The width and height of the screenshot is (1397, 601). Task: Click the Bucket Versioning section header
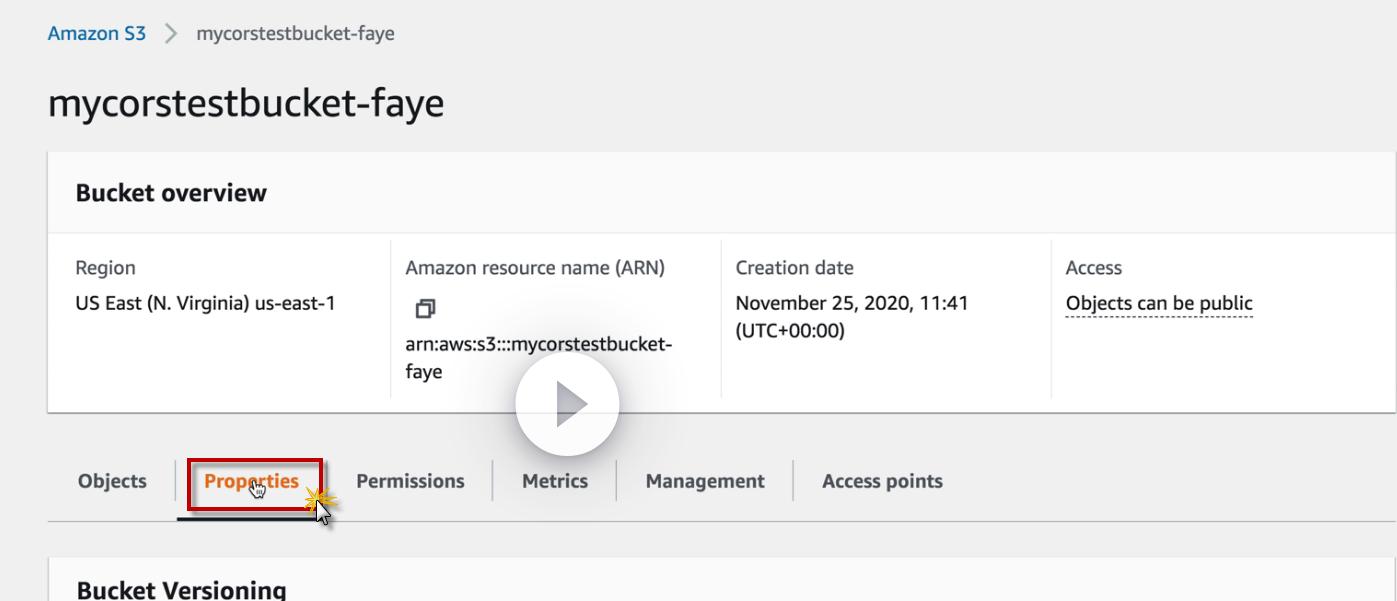point(181,589)
